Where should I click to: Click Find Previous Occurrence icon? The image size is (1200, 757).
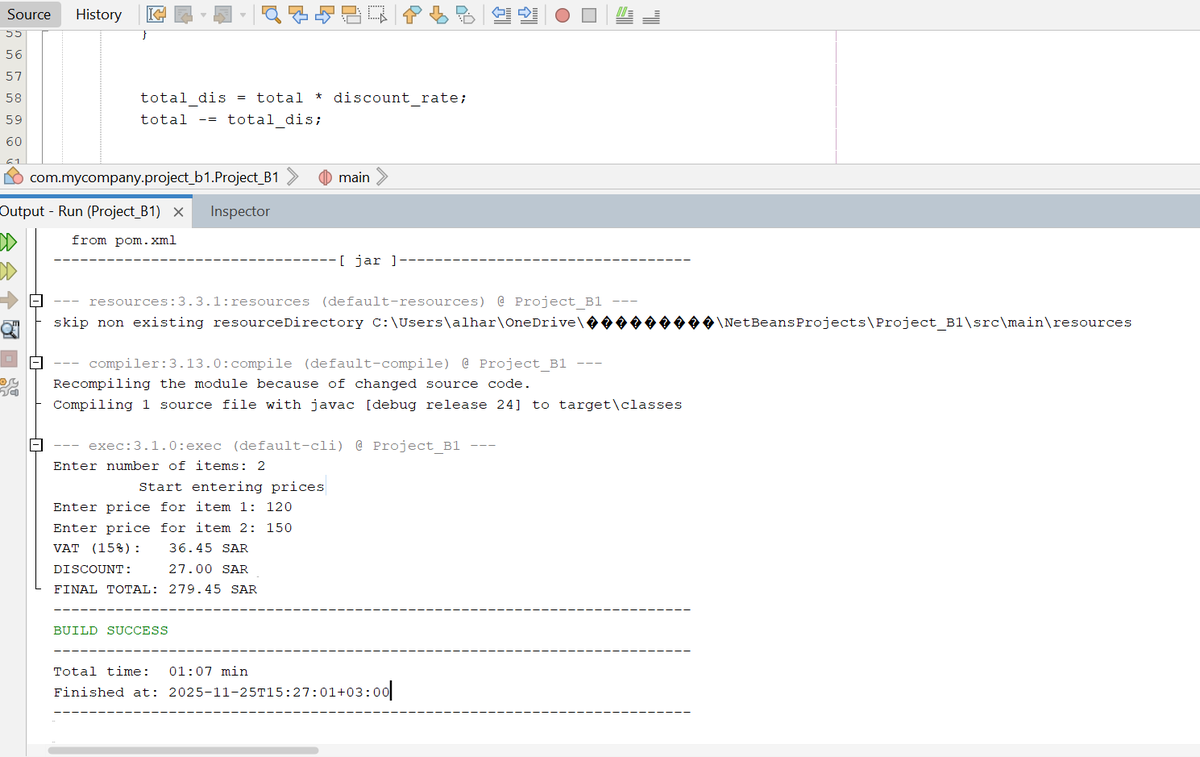tap(299, 15)
